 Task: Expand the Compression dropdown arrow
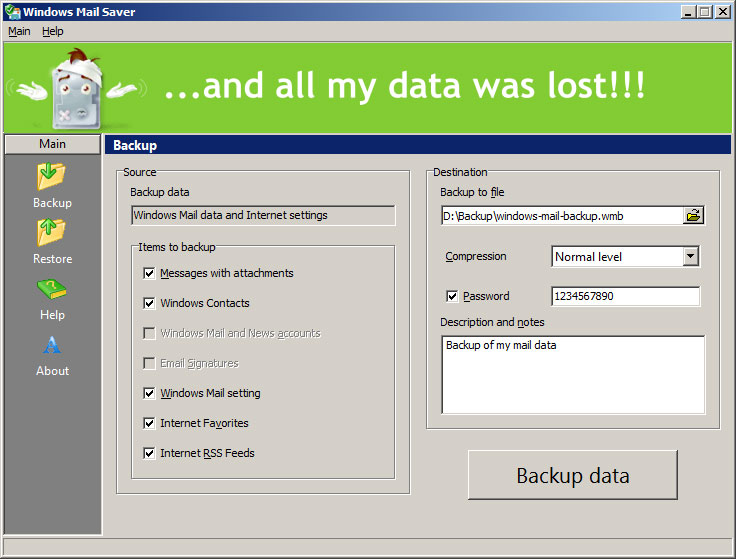pyautogui.click(x=690, y=256)
